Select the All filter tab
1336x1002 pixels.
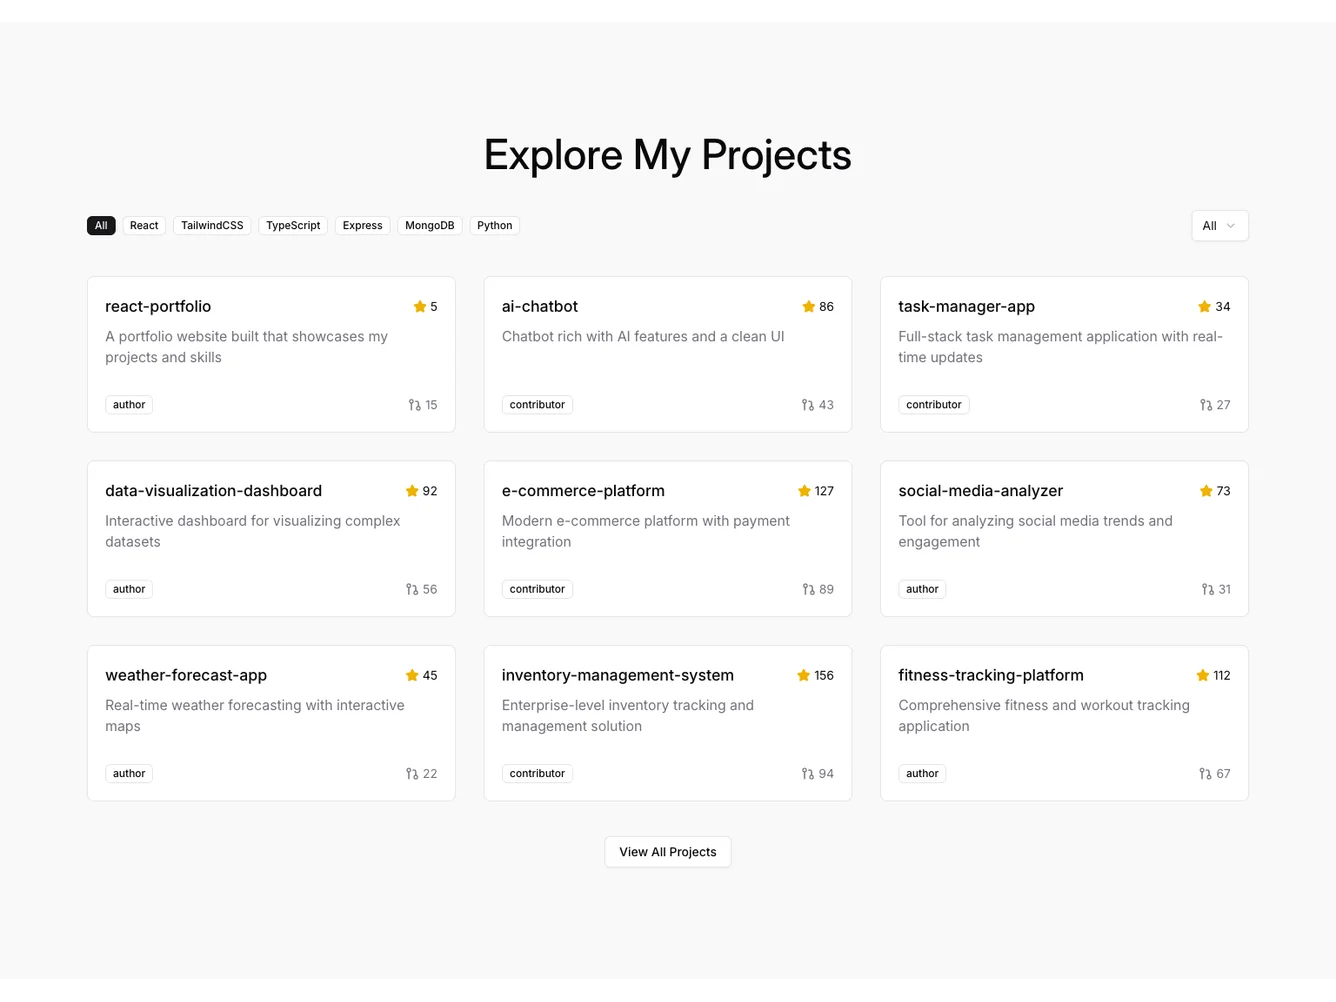pos(101,226)
